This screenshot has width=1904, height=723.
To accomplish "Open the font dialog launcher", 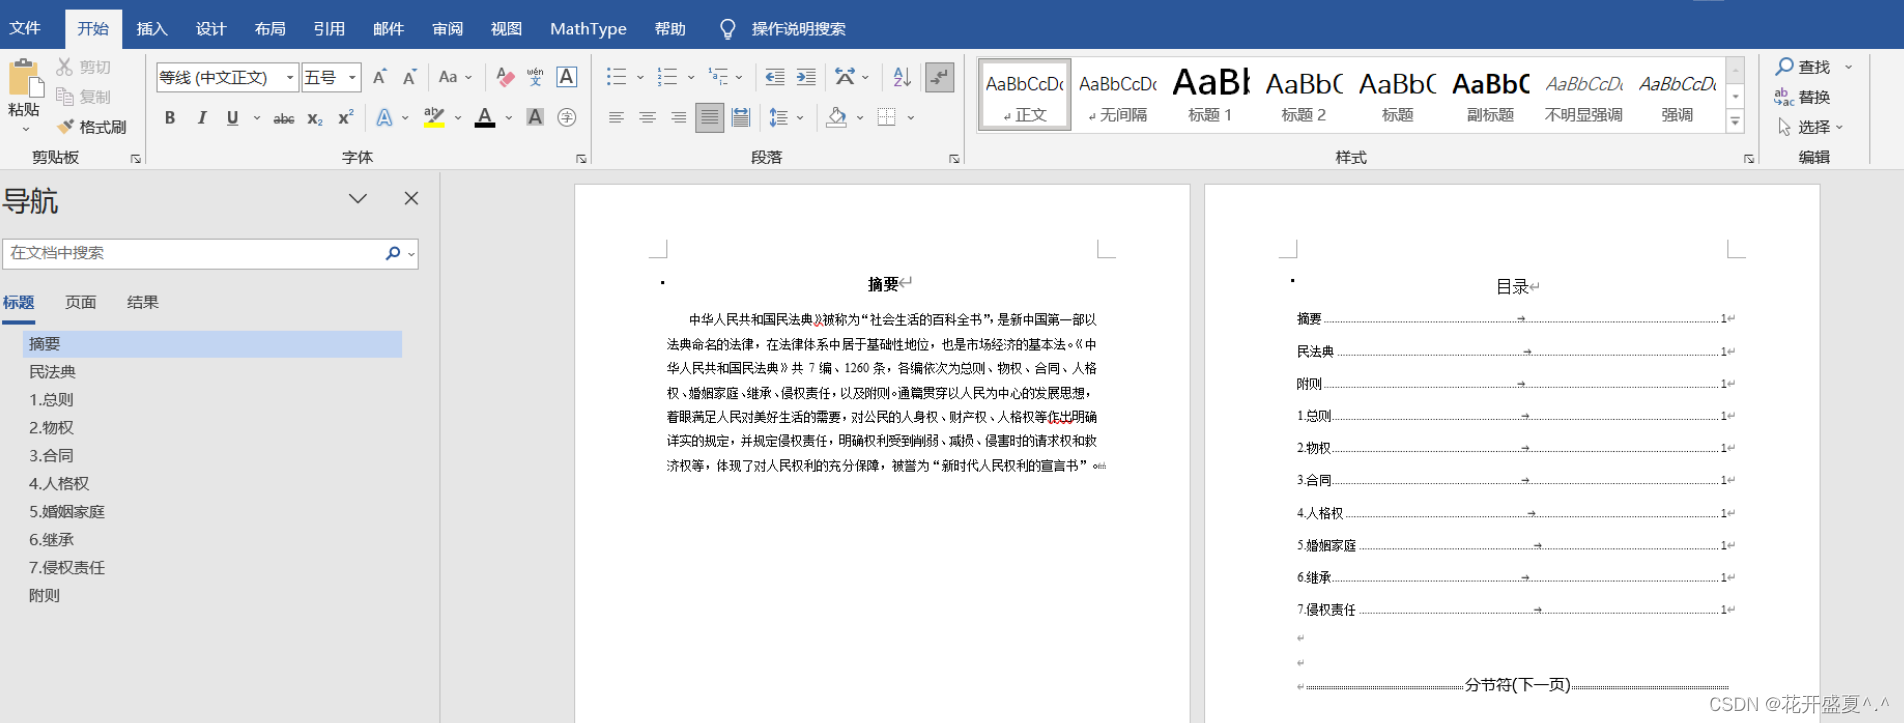I will click(581, 158).
